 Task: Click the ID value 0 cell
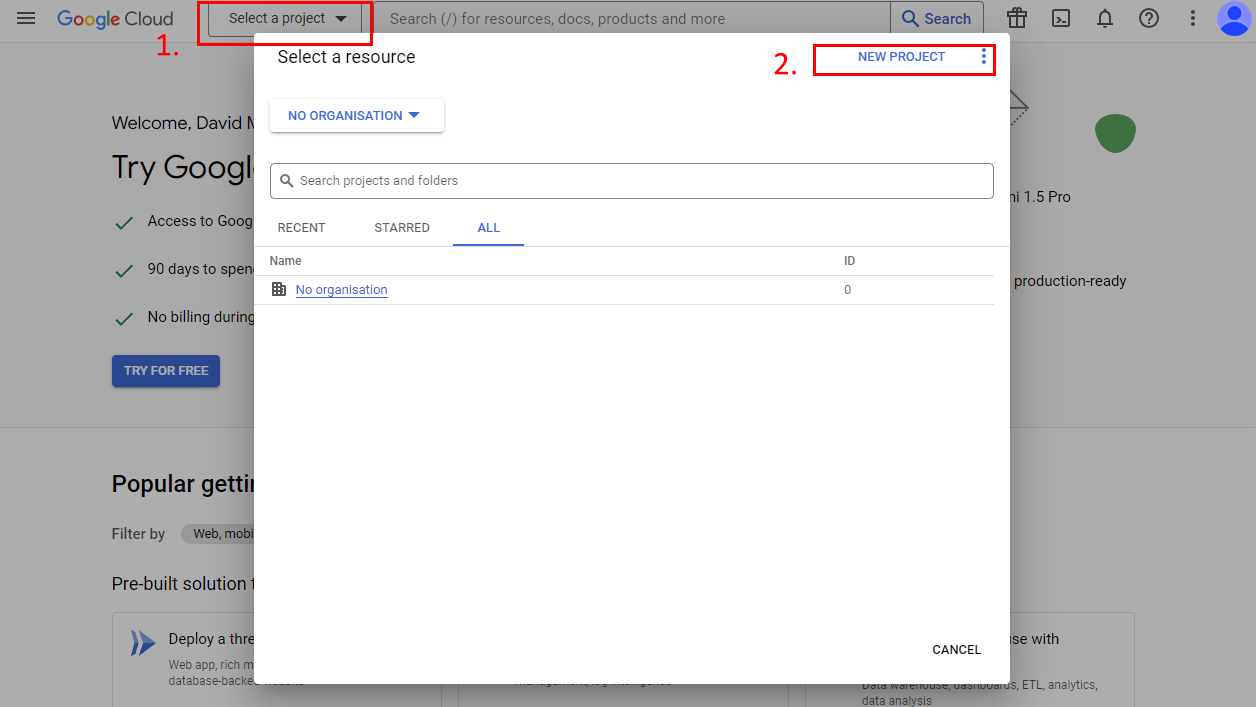click(x=847, y=290)
